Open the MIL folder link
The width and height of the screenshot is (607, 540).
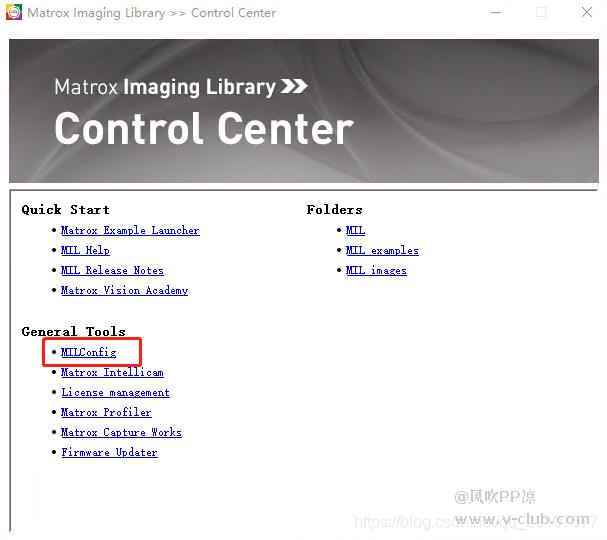[355, 231]
